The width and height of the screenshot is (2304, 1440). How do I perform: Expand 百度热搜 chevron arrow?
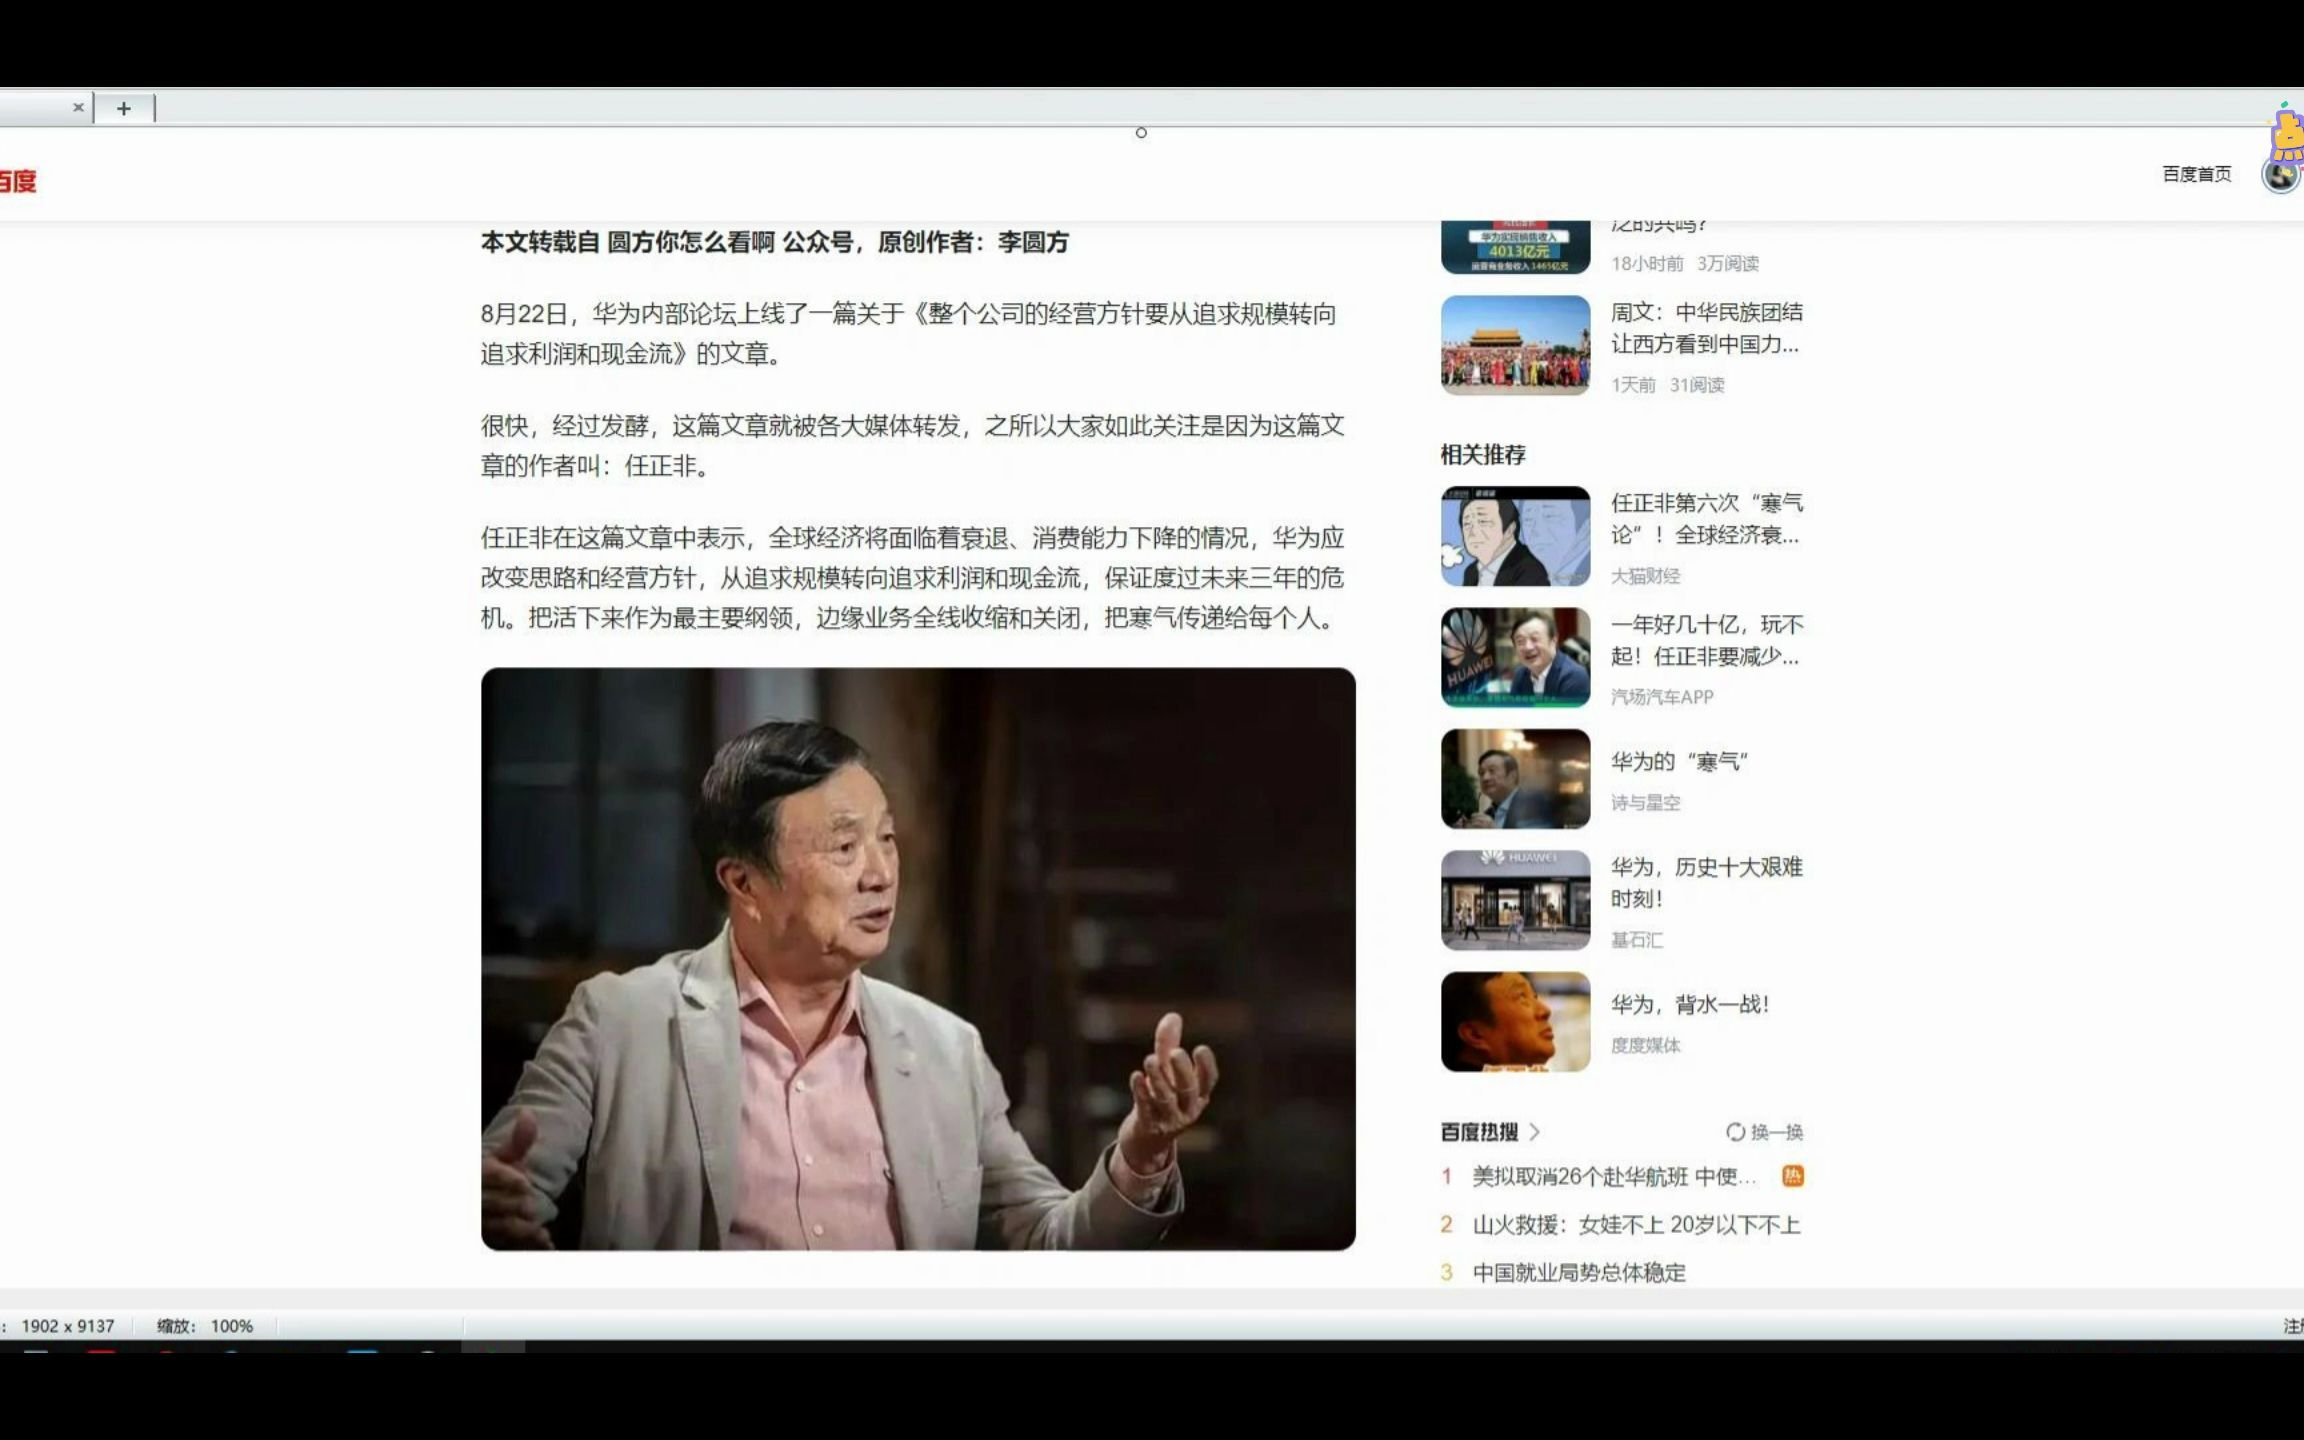(x=1534, y=1132)
